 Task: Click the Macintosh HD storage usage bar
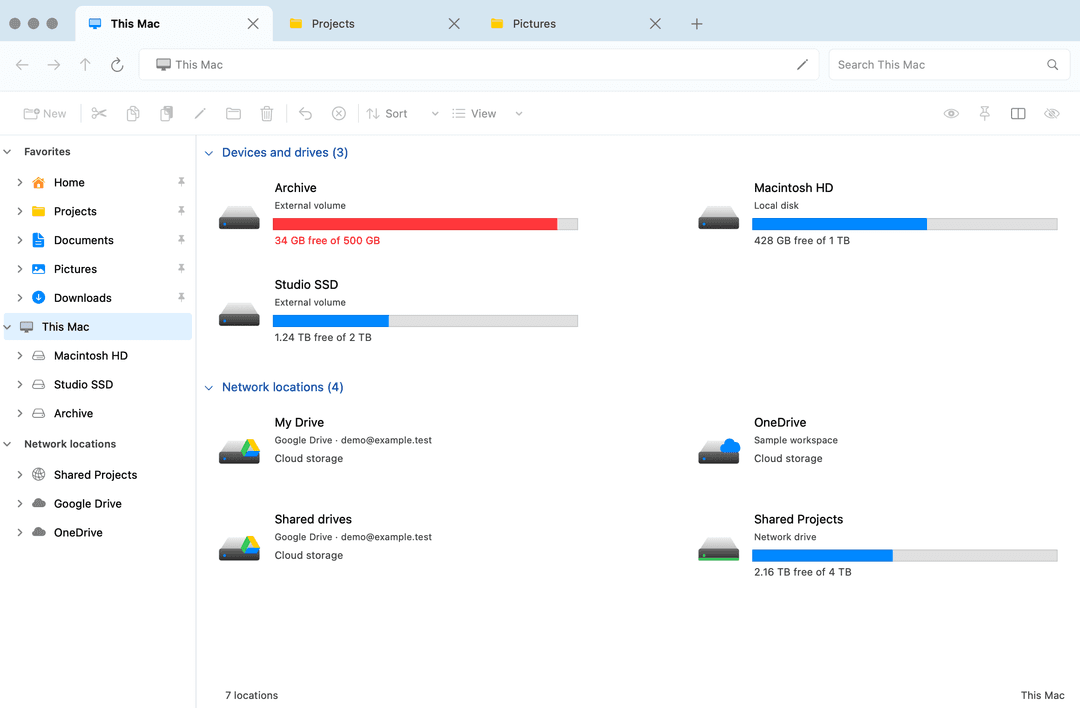click(x=904, y=224)
